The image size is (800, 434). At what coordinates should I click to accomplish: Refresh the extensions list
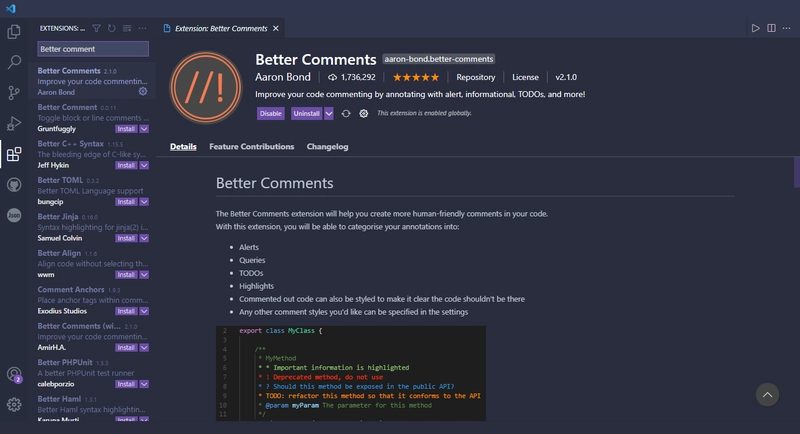pyautogui.click(x=111, y=29)
